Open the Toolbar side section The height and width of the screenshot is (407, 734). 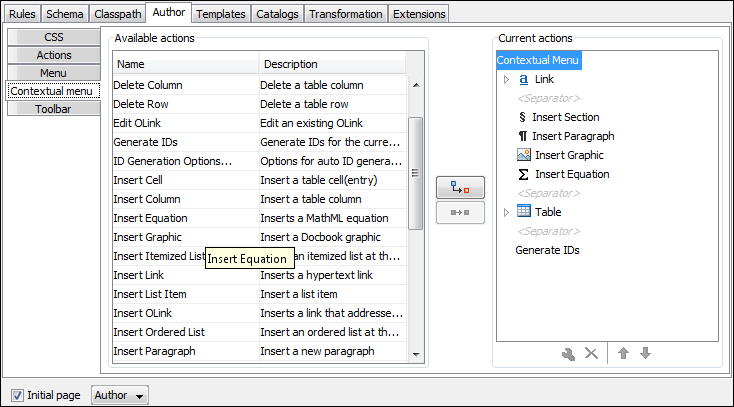(53, 108)
